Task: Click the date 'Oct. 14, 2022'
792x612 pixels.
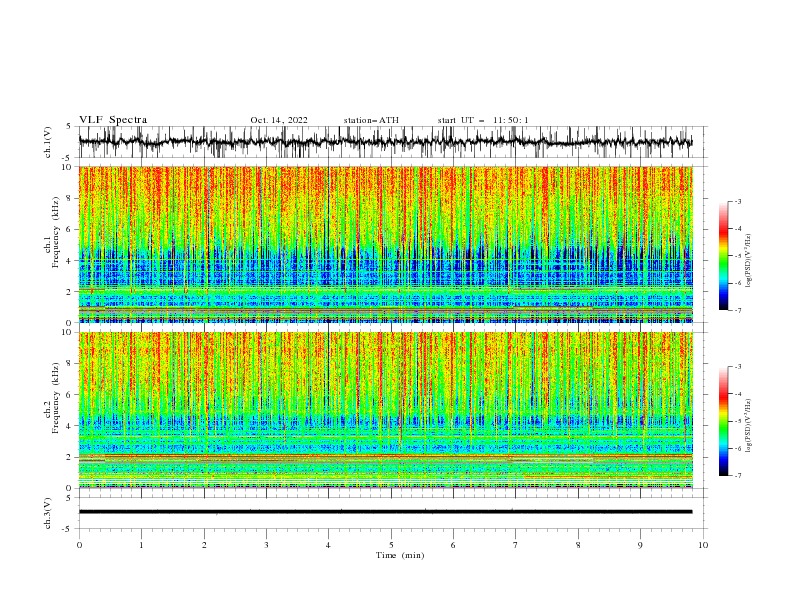Action: point(279,120)
